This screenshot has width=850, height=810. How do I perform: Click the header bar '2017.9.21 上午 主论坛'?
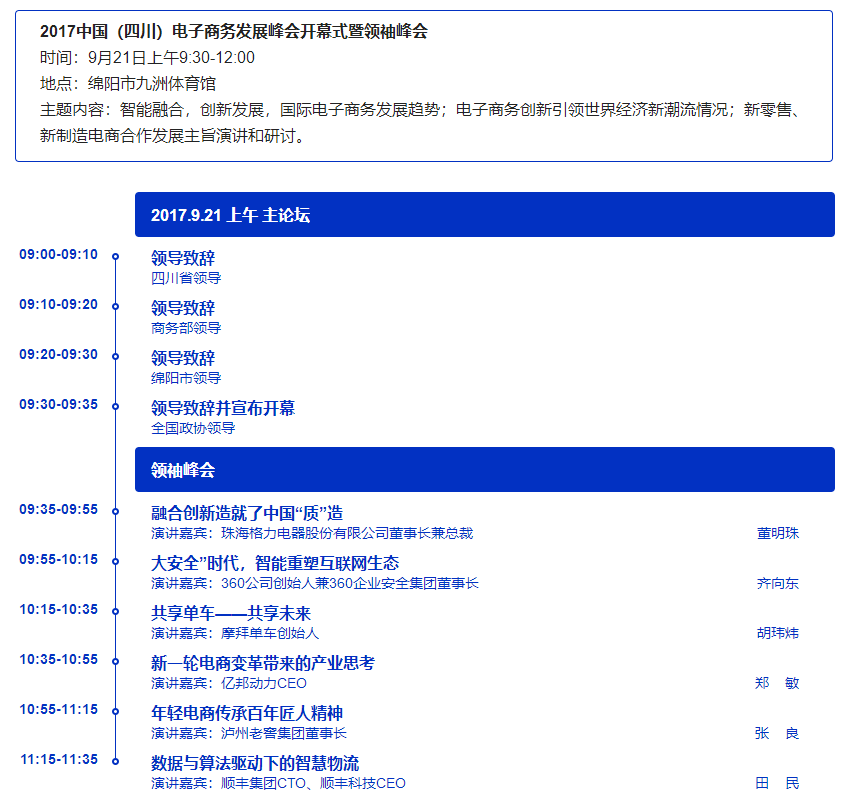tap(485, 215)
